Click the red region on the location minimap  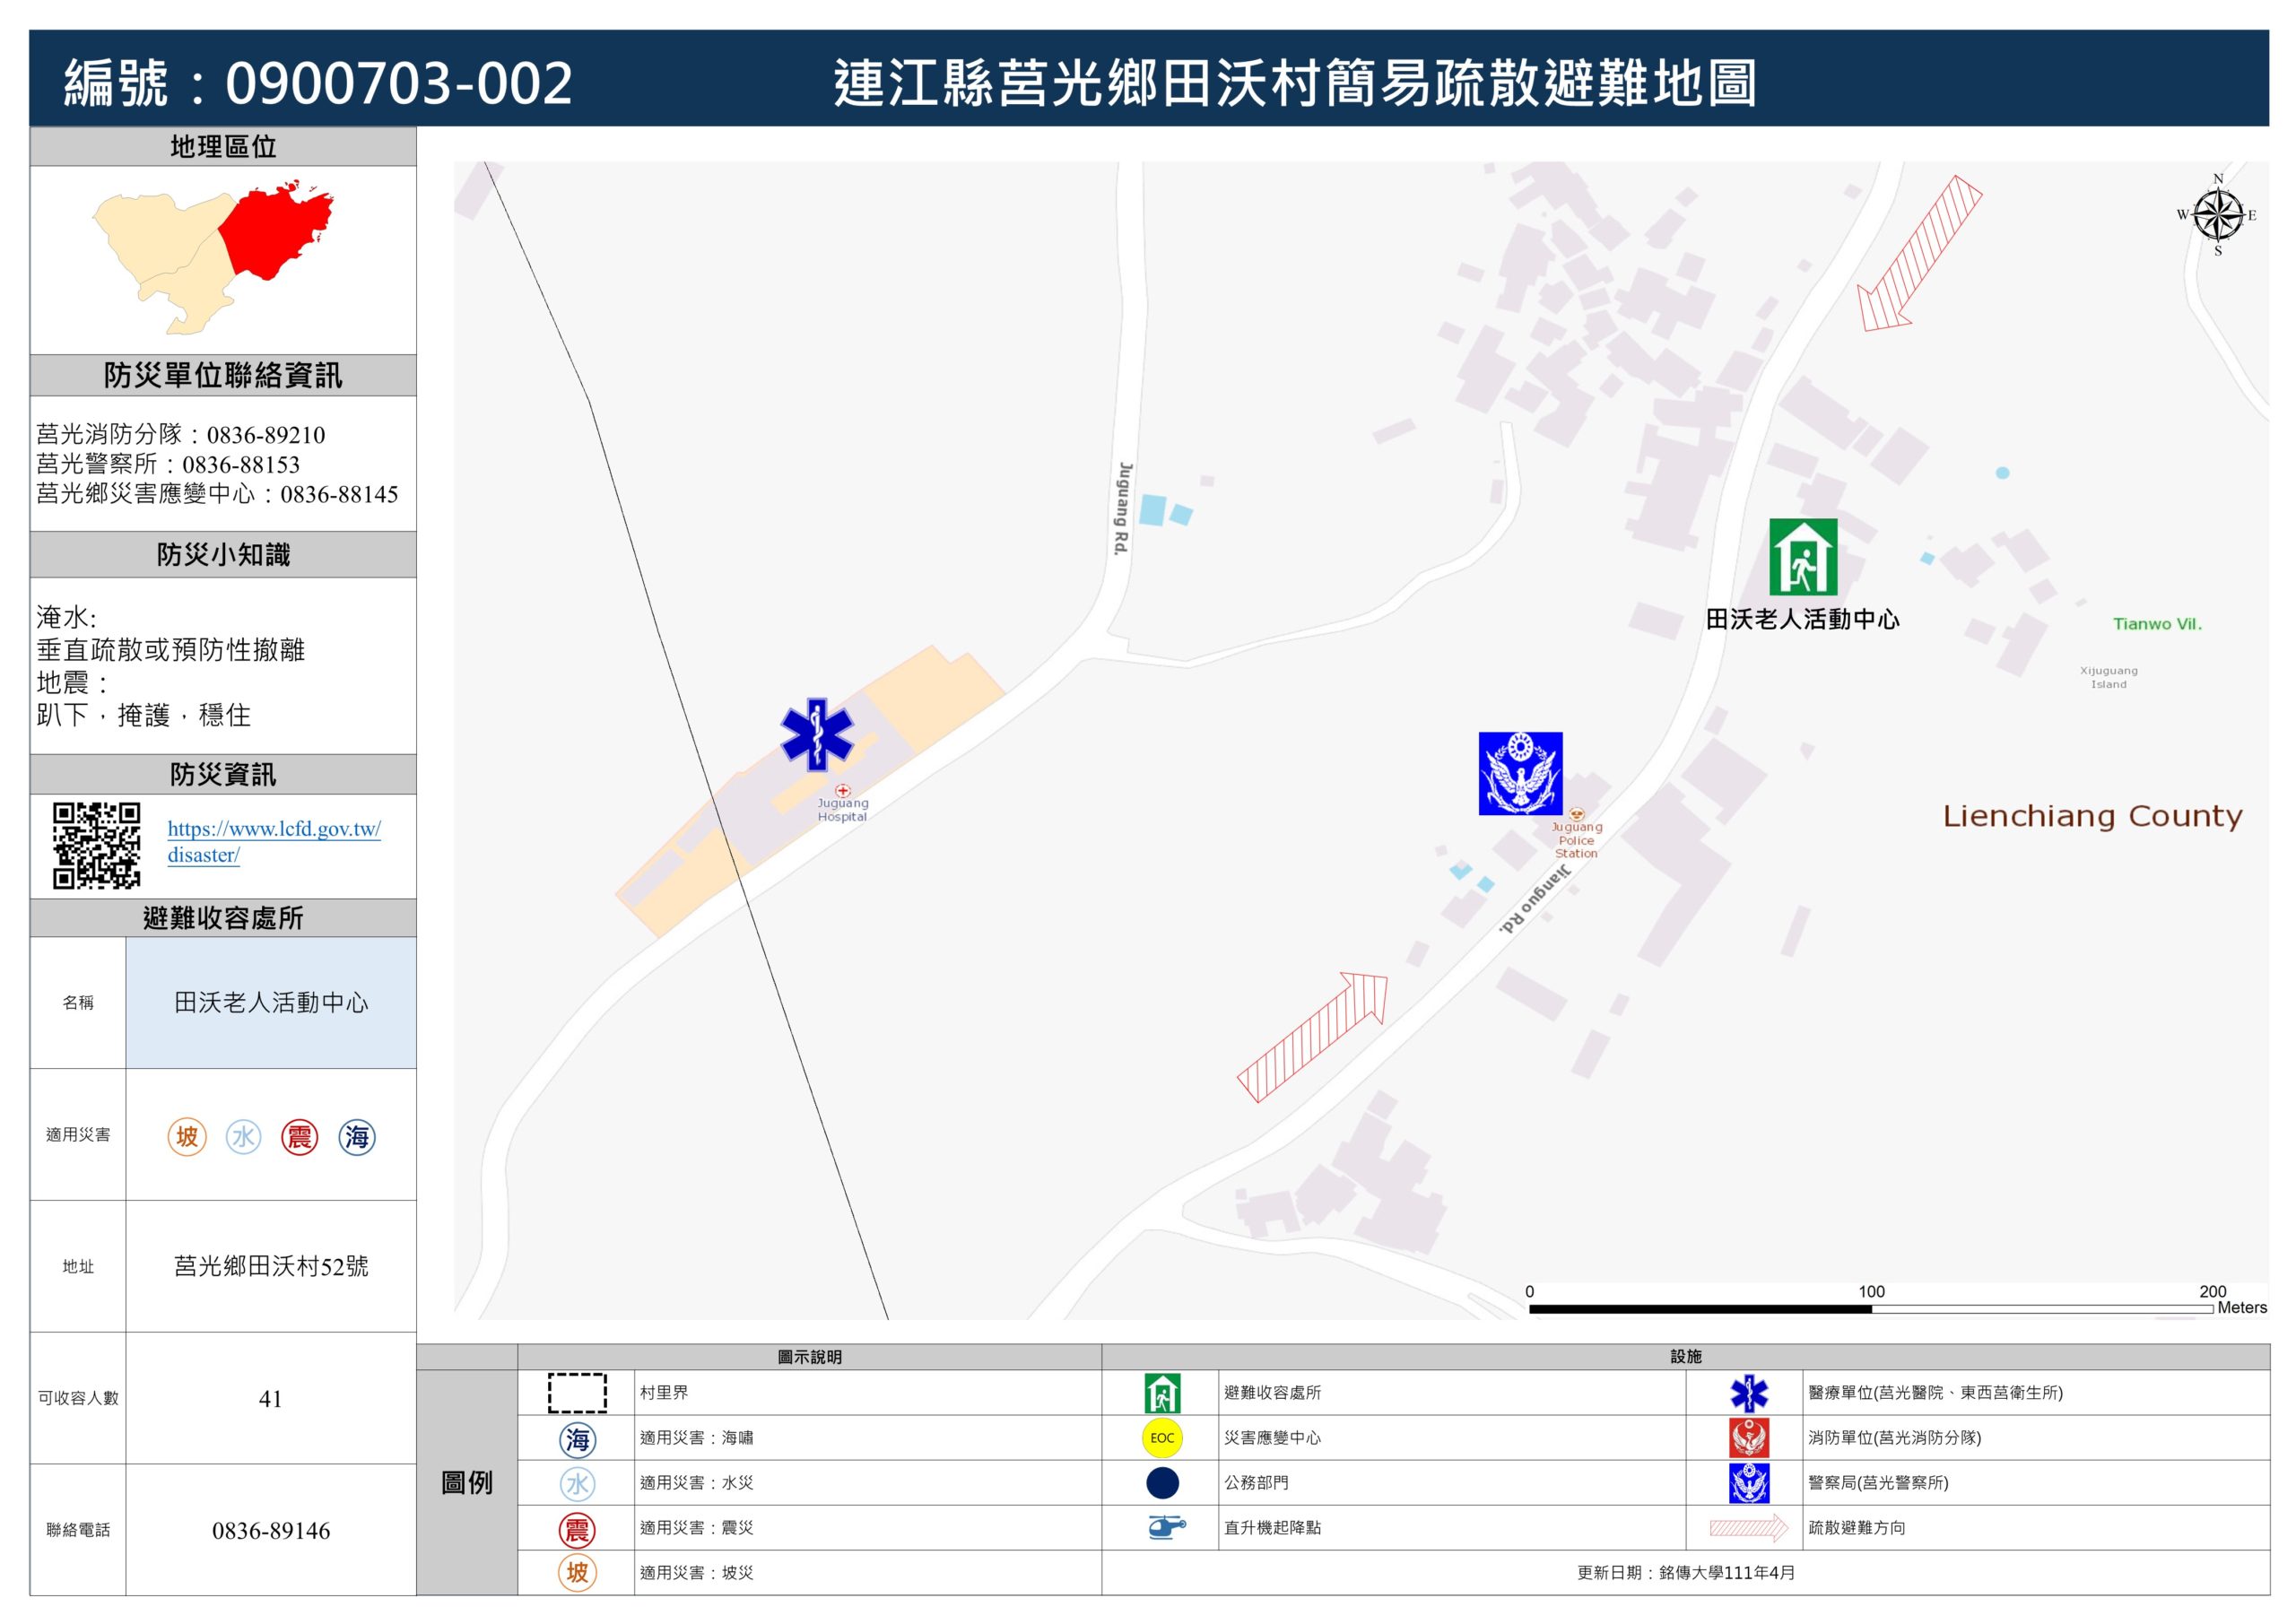tap(275, 232)
